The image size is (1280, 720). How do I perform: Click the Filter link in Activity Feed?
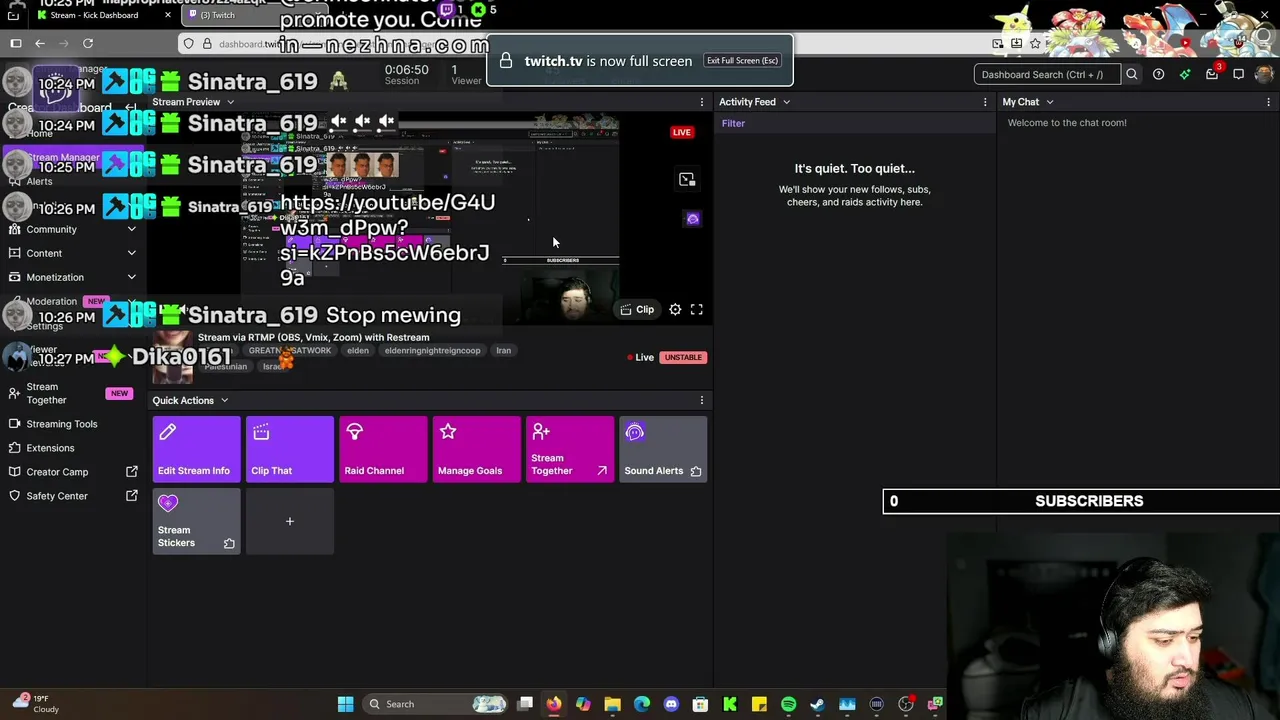click(733, 124)
